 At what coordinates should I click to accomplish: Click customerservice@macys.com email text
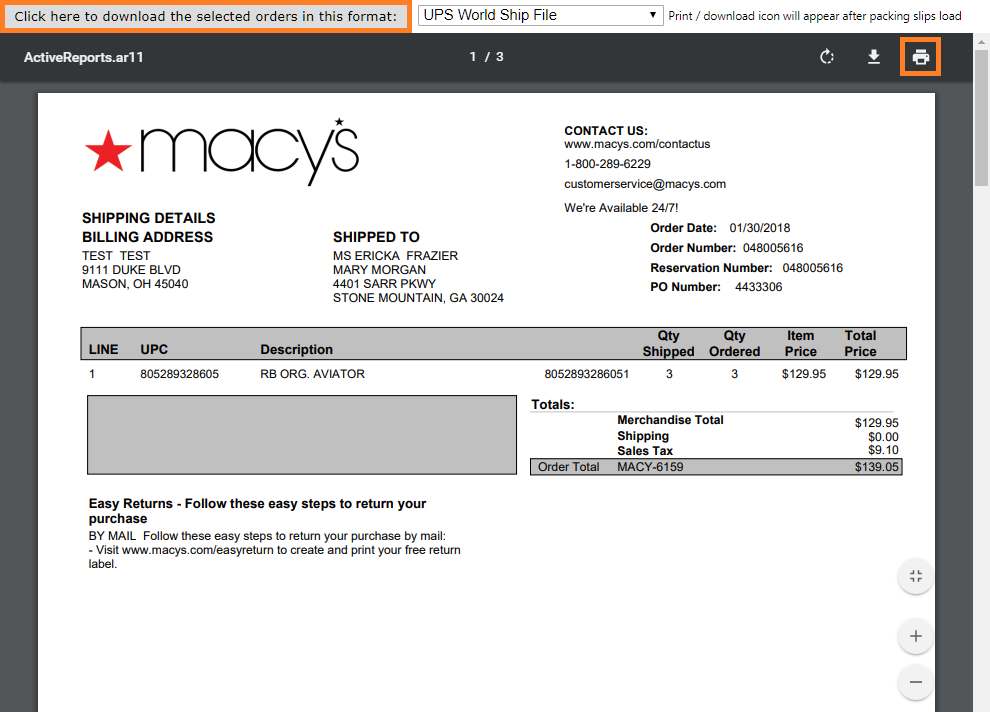click(645, 184)
